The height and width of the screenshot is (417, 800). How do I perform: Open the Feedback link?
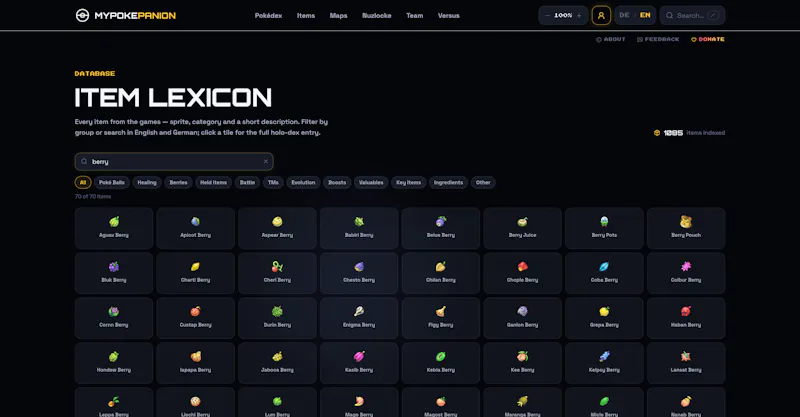[658, 39]
